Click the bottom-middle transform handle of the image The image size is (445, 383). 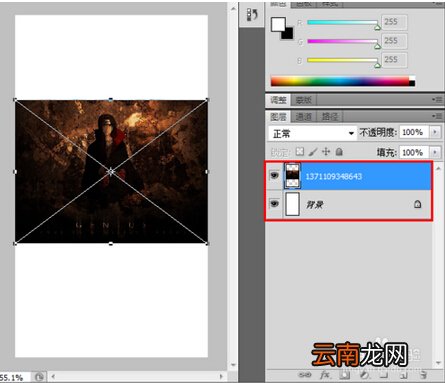pos(111,244)
